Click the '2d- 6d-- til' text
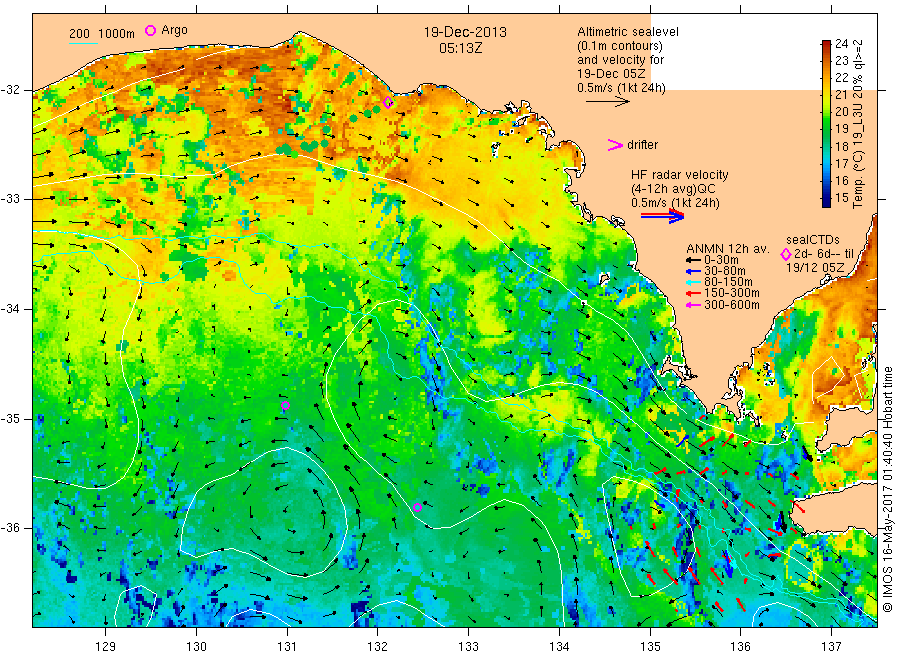 [824, 254]
